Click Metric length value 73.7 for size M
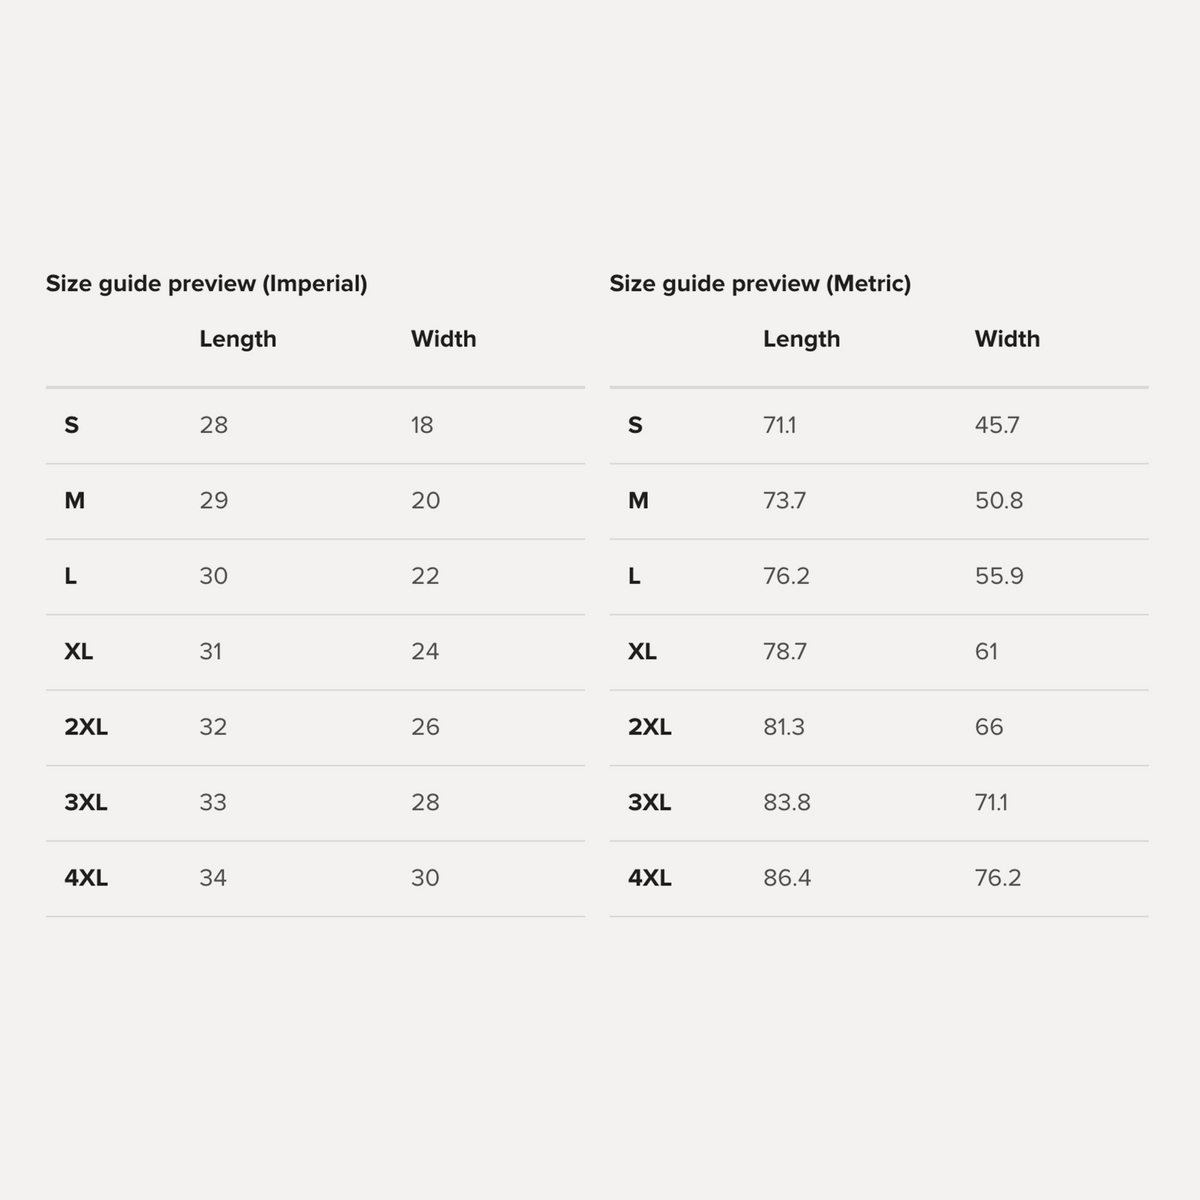 785,501
